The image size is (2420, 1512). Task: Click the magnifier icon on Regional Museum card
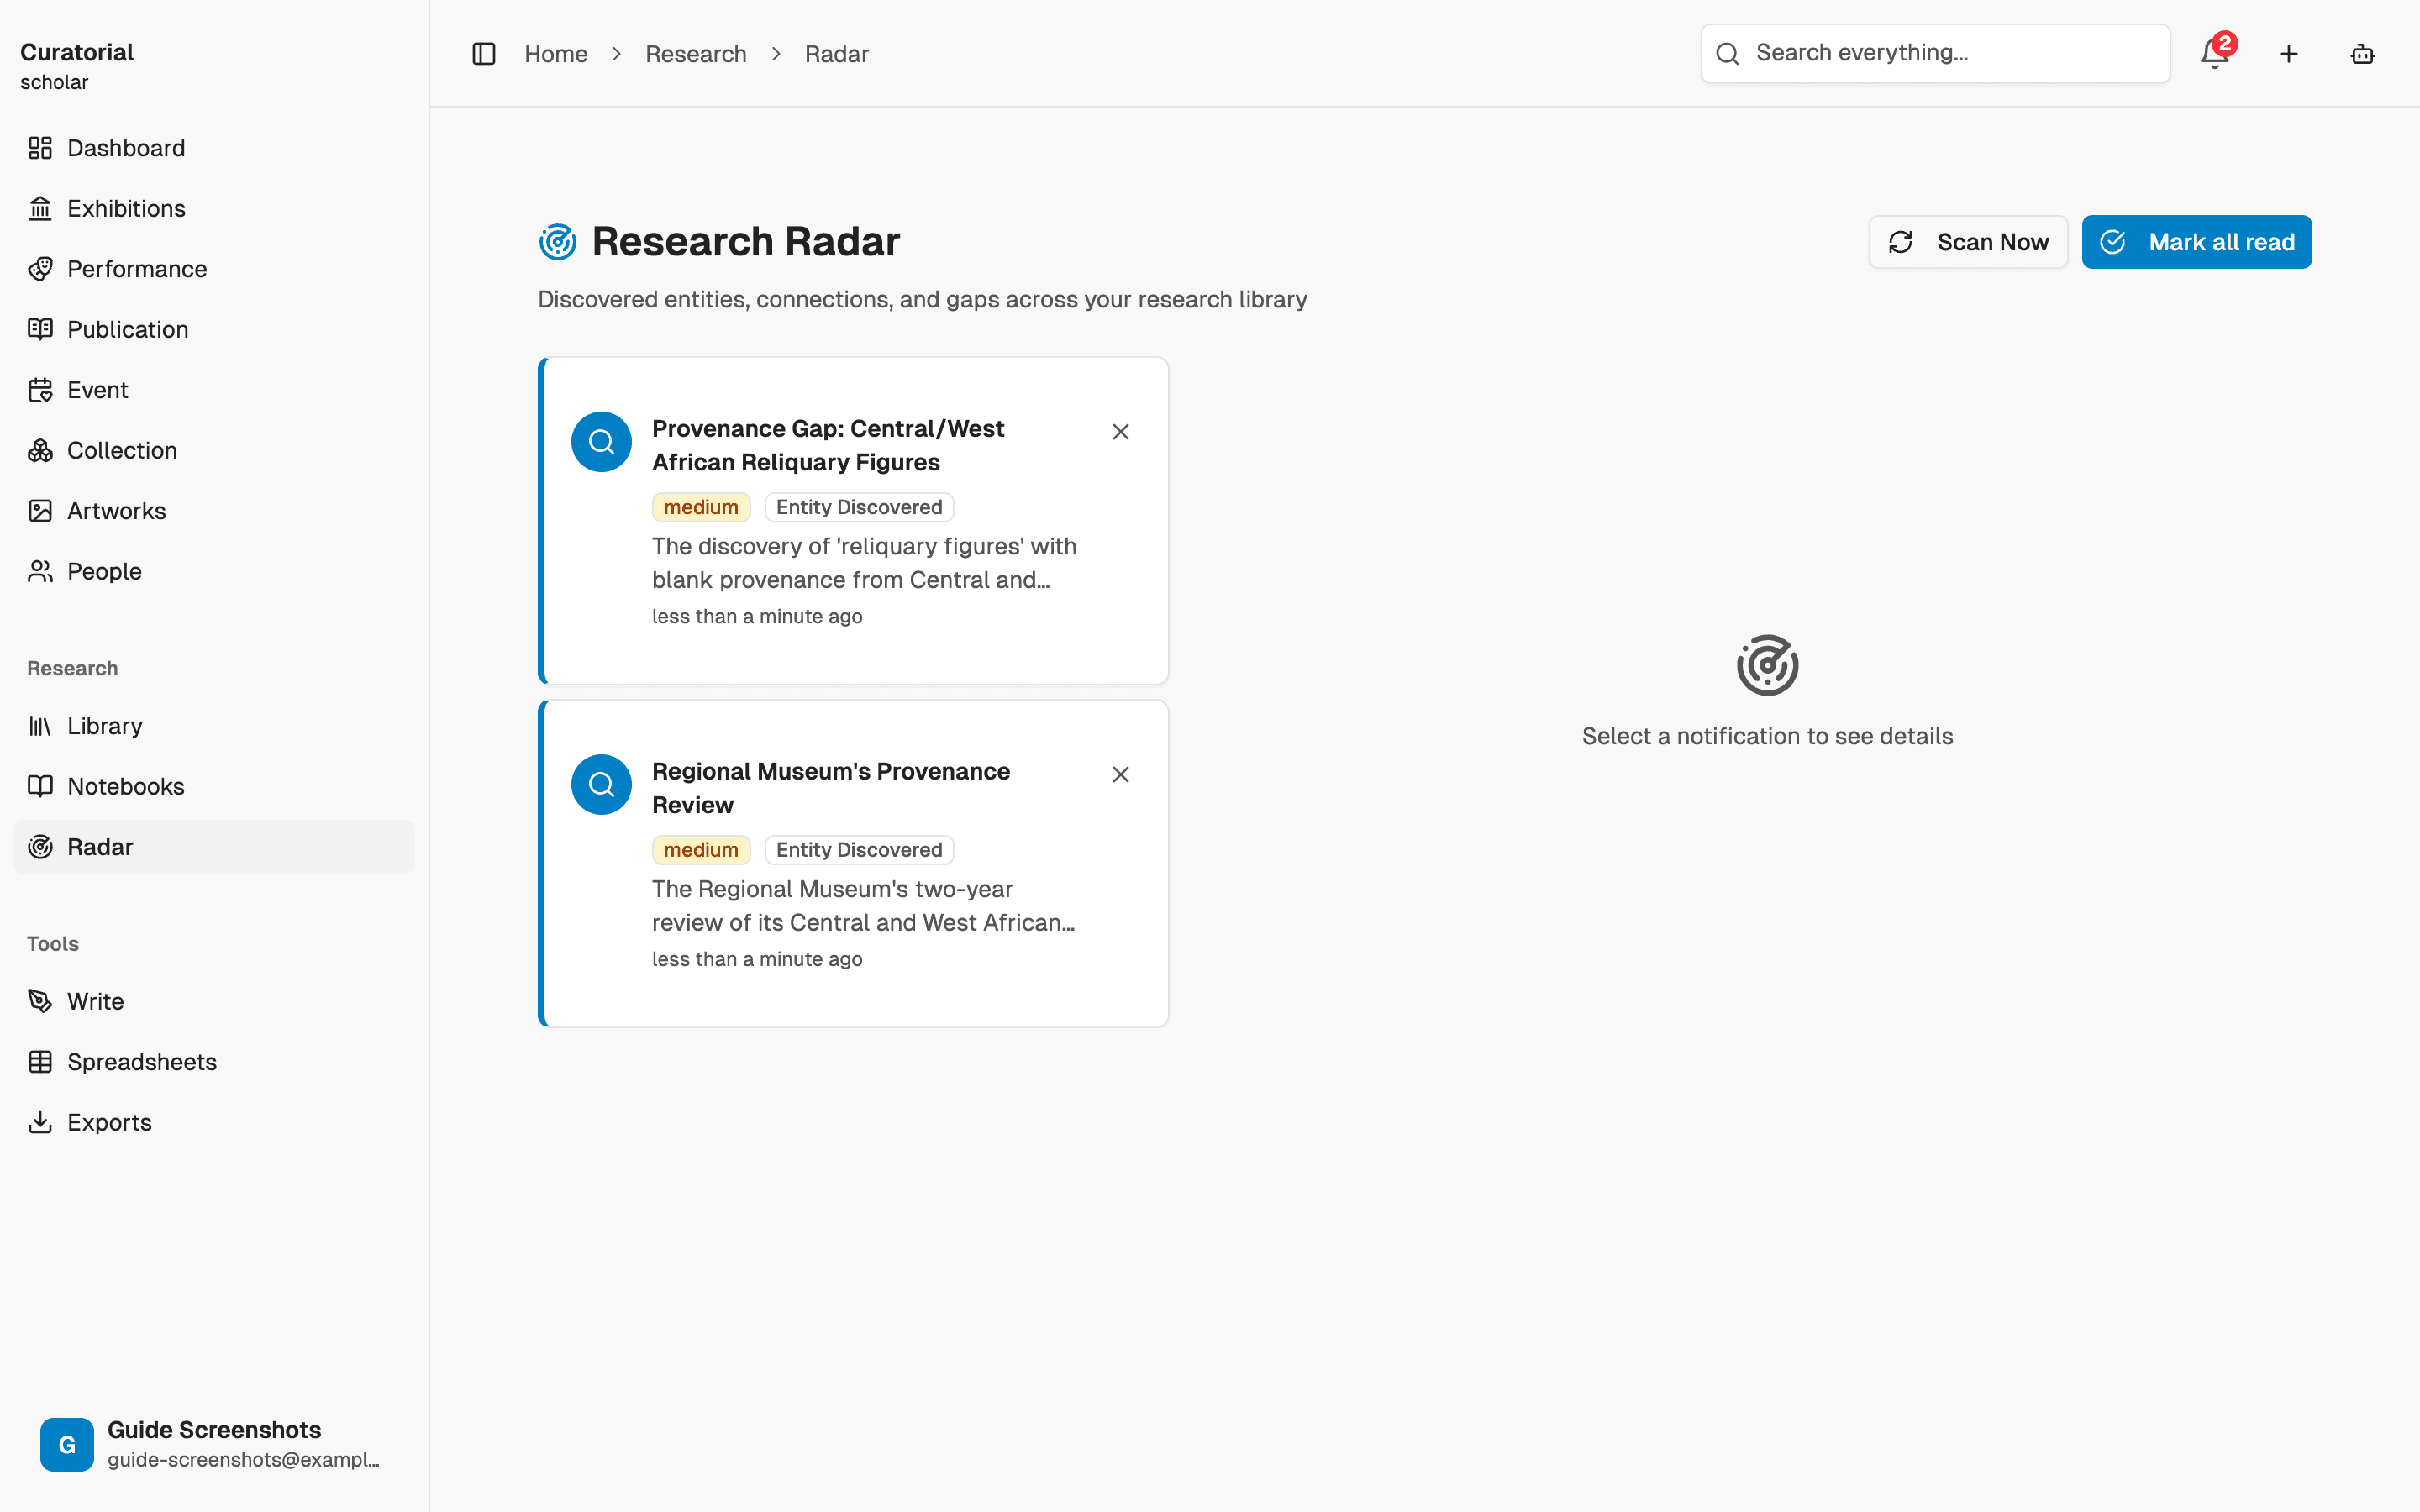601,785
